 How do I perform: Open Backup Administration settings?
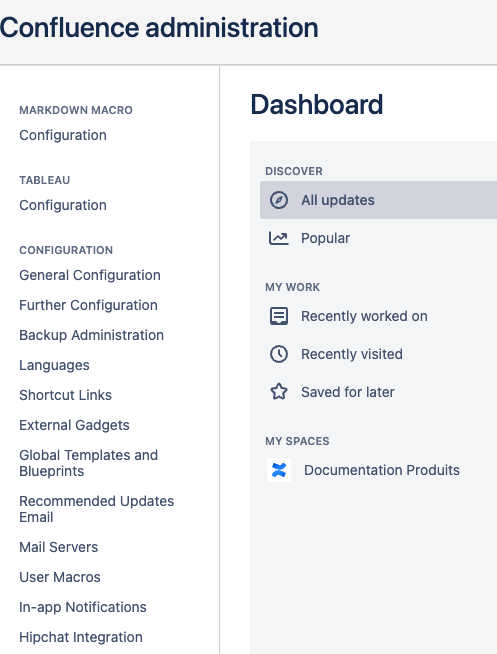[91, 335]
